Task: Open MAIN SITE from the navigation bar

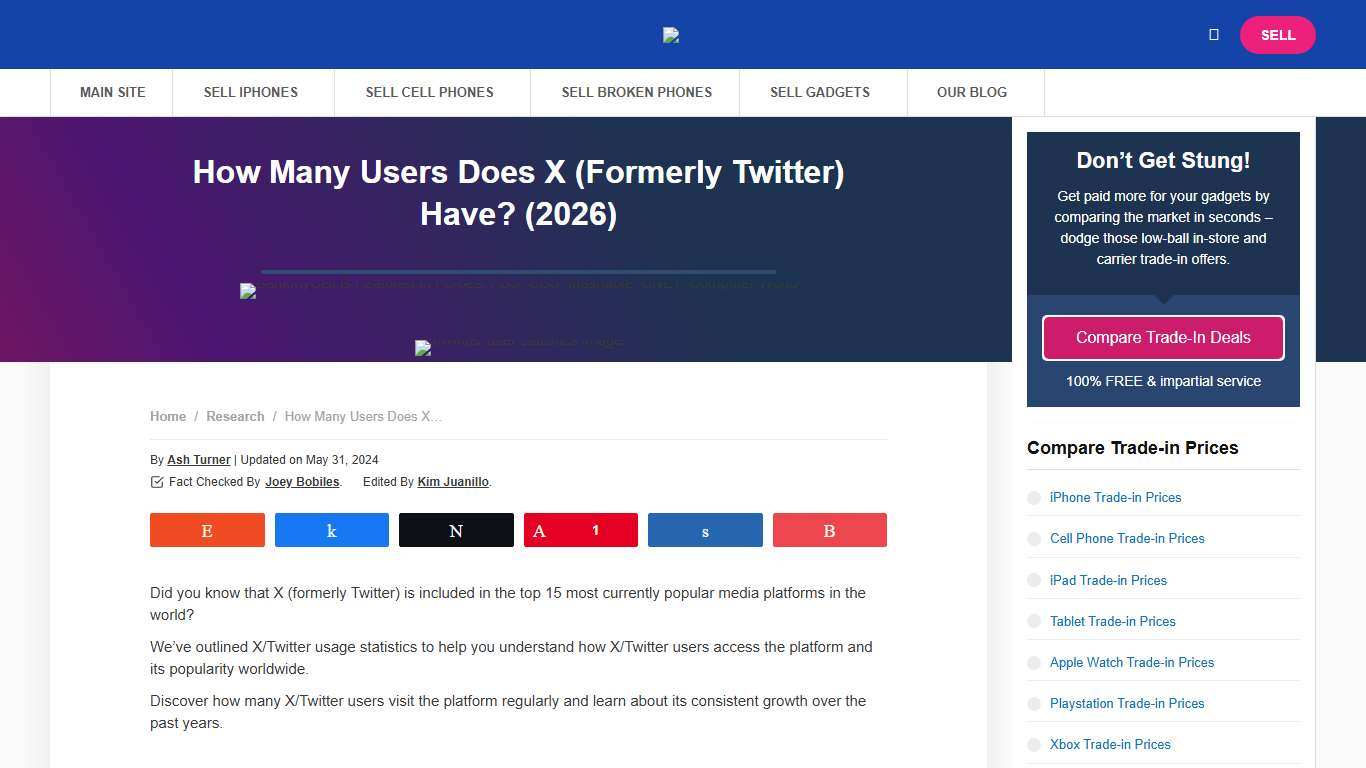Action: 112,92
